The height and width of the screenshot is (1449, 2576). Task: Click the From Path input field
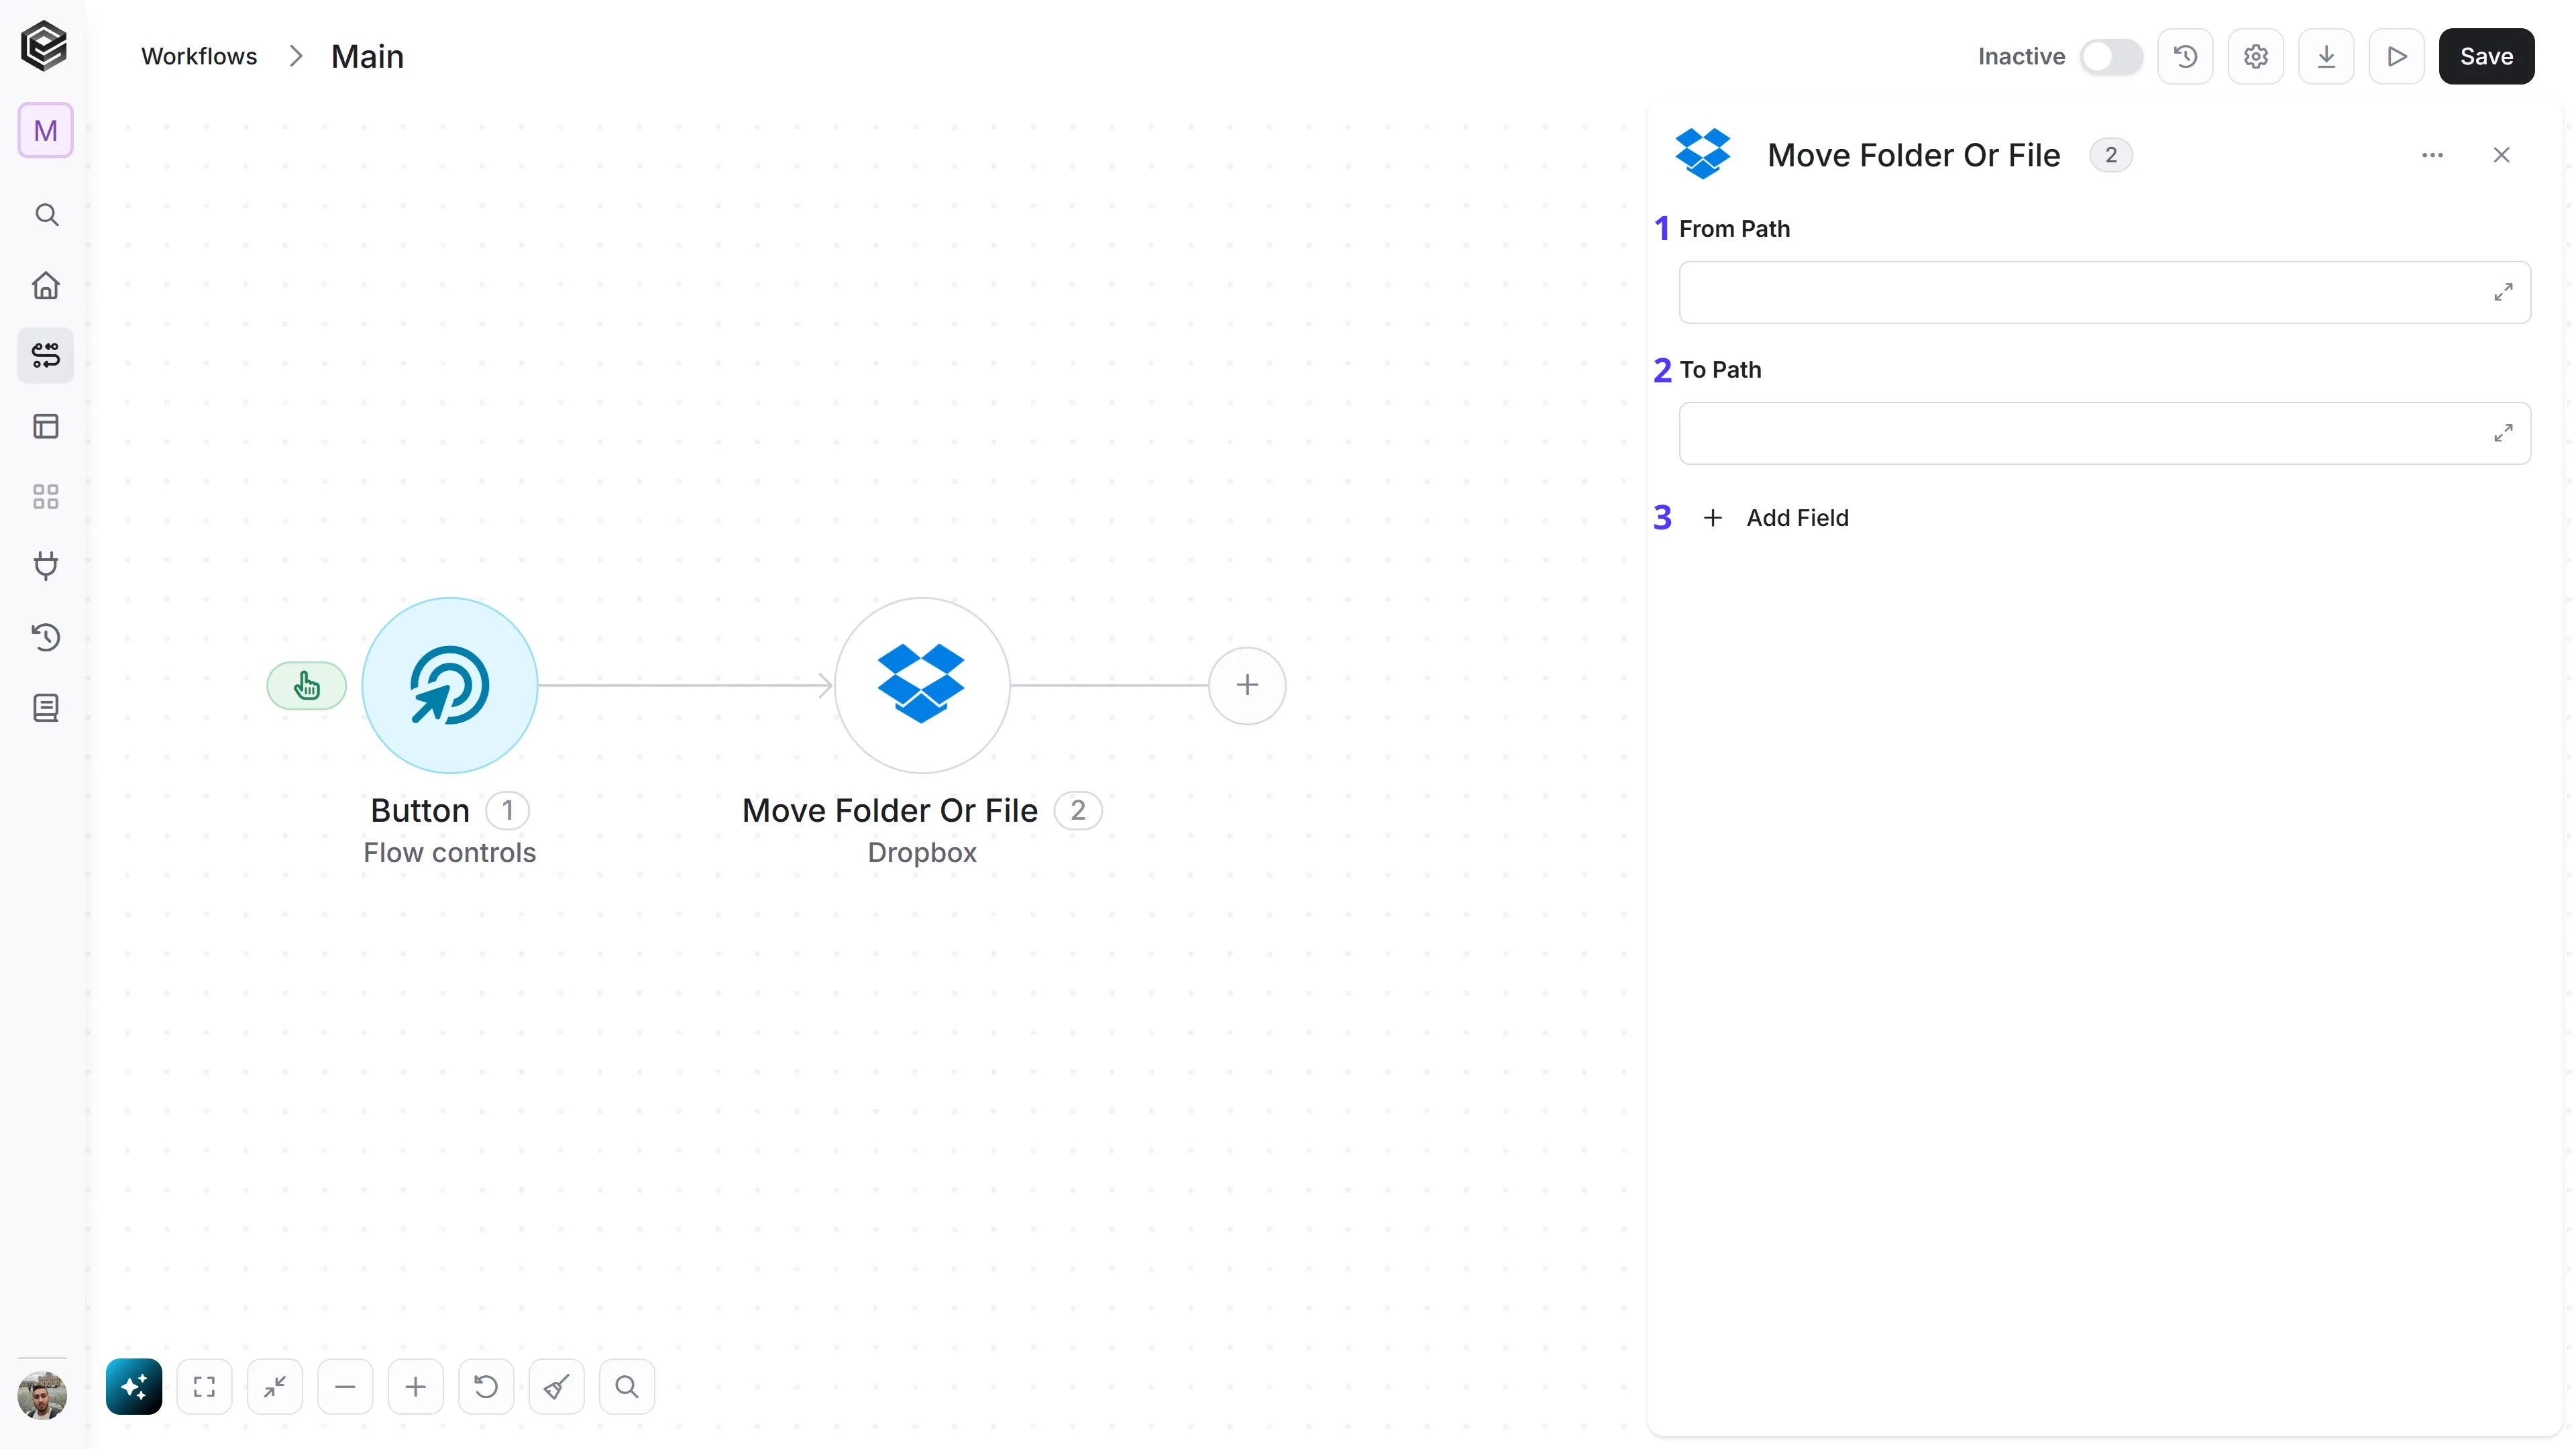(x=2104, y=292)
